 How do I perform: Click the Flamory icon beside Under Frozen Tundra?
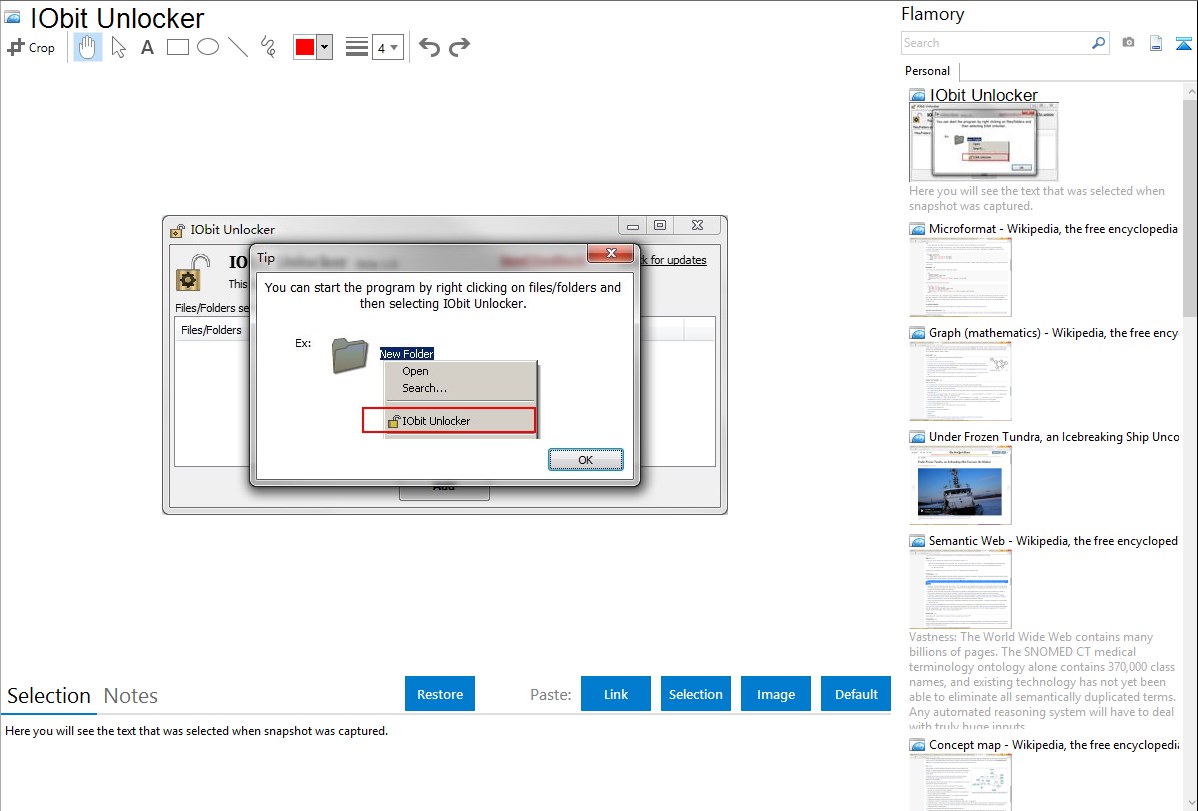[917, 437]
